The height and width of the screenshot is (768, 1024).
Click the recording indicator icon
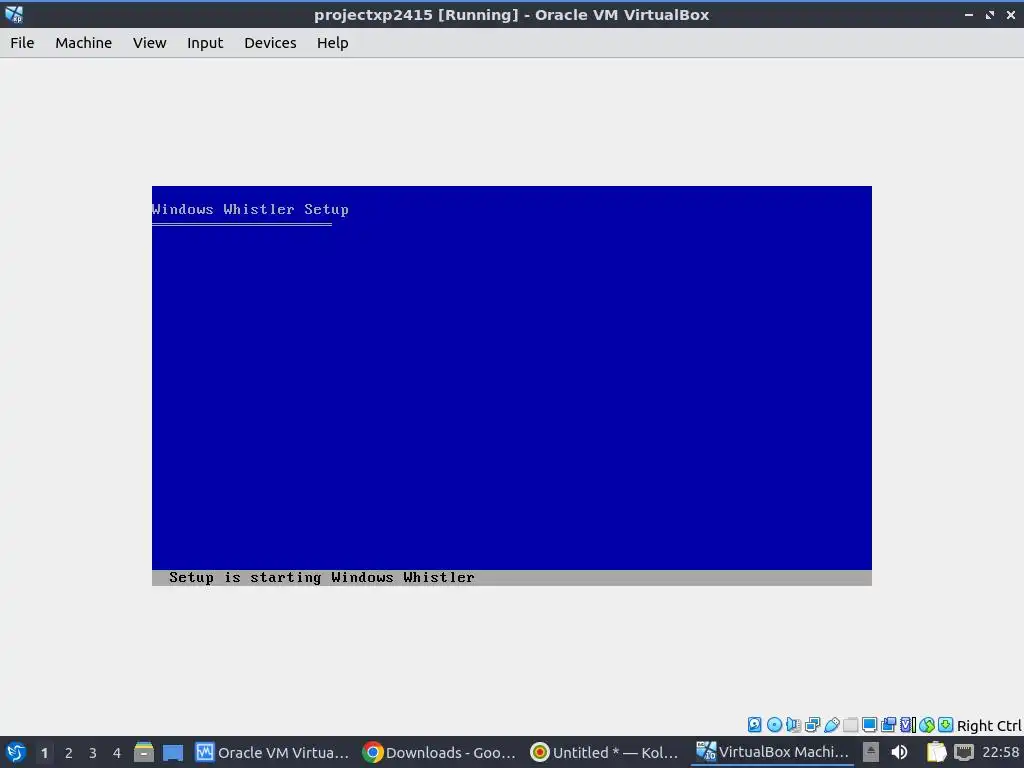pos(888,724)
